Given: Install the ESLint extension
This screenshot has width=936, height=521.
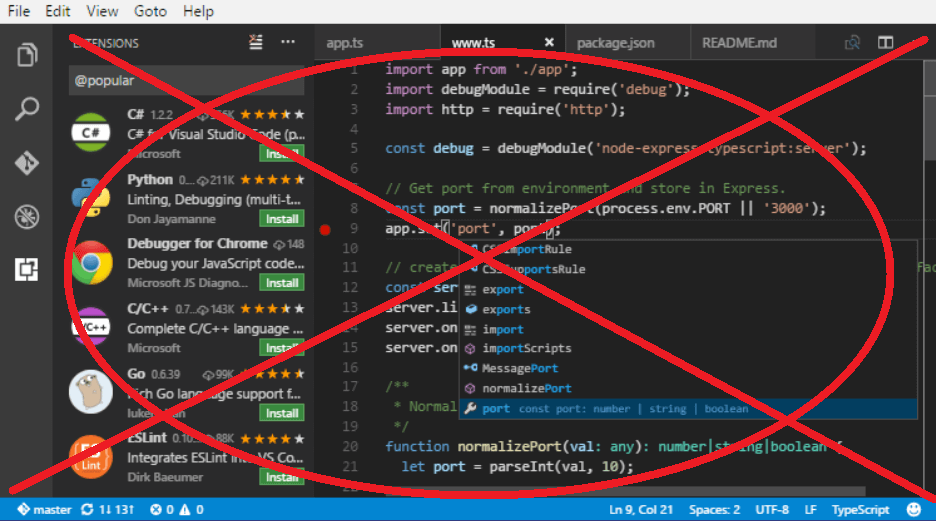Looking at the screenshot, I should coord(282,477).
